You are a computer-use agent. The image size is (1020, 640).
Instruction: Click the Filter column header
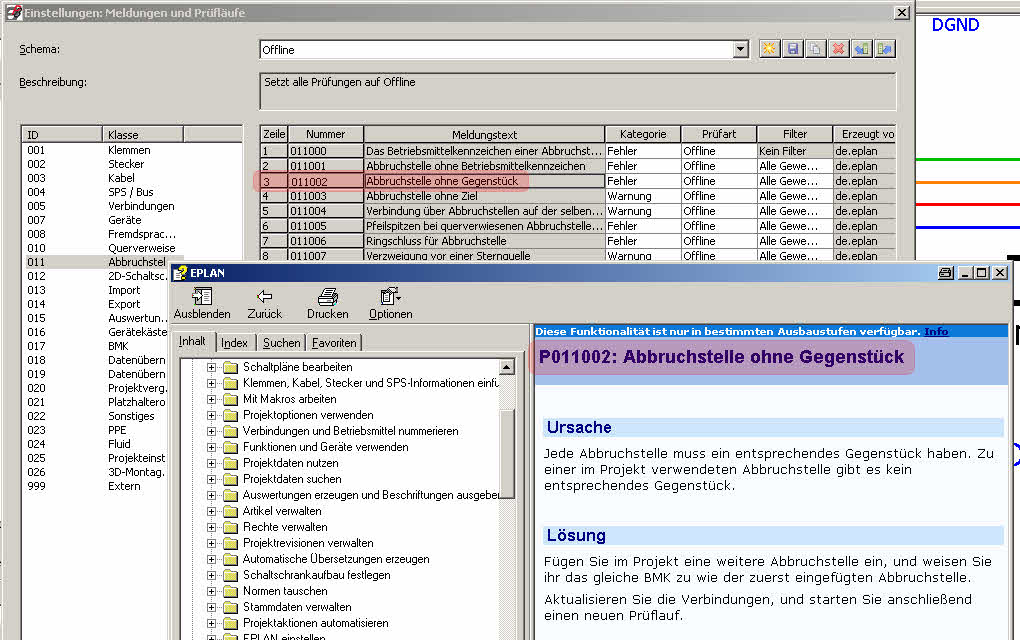point(795,134)
